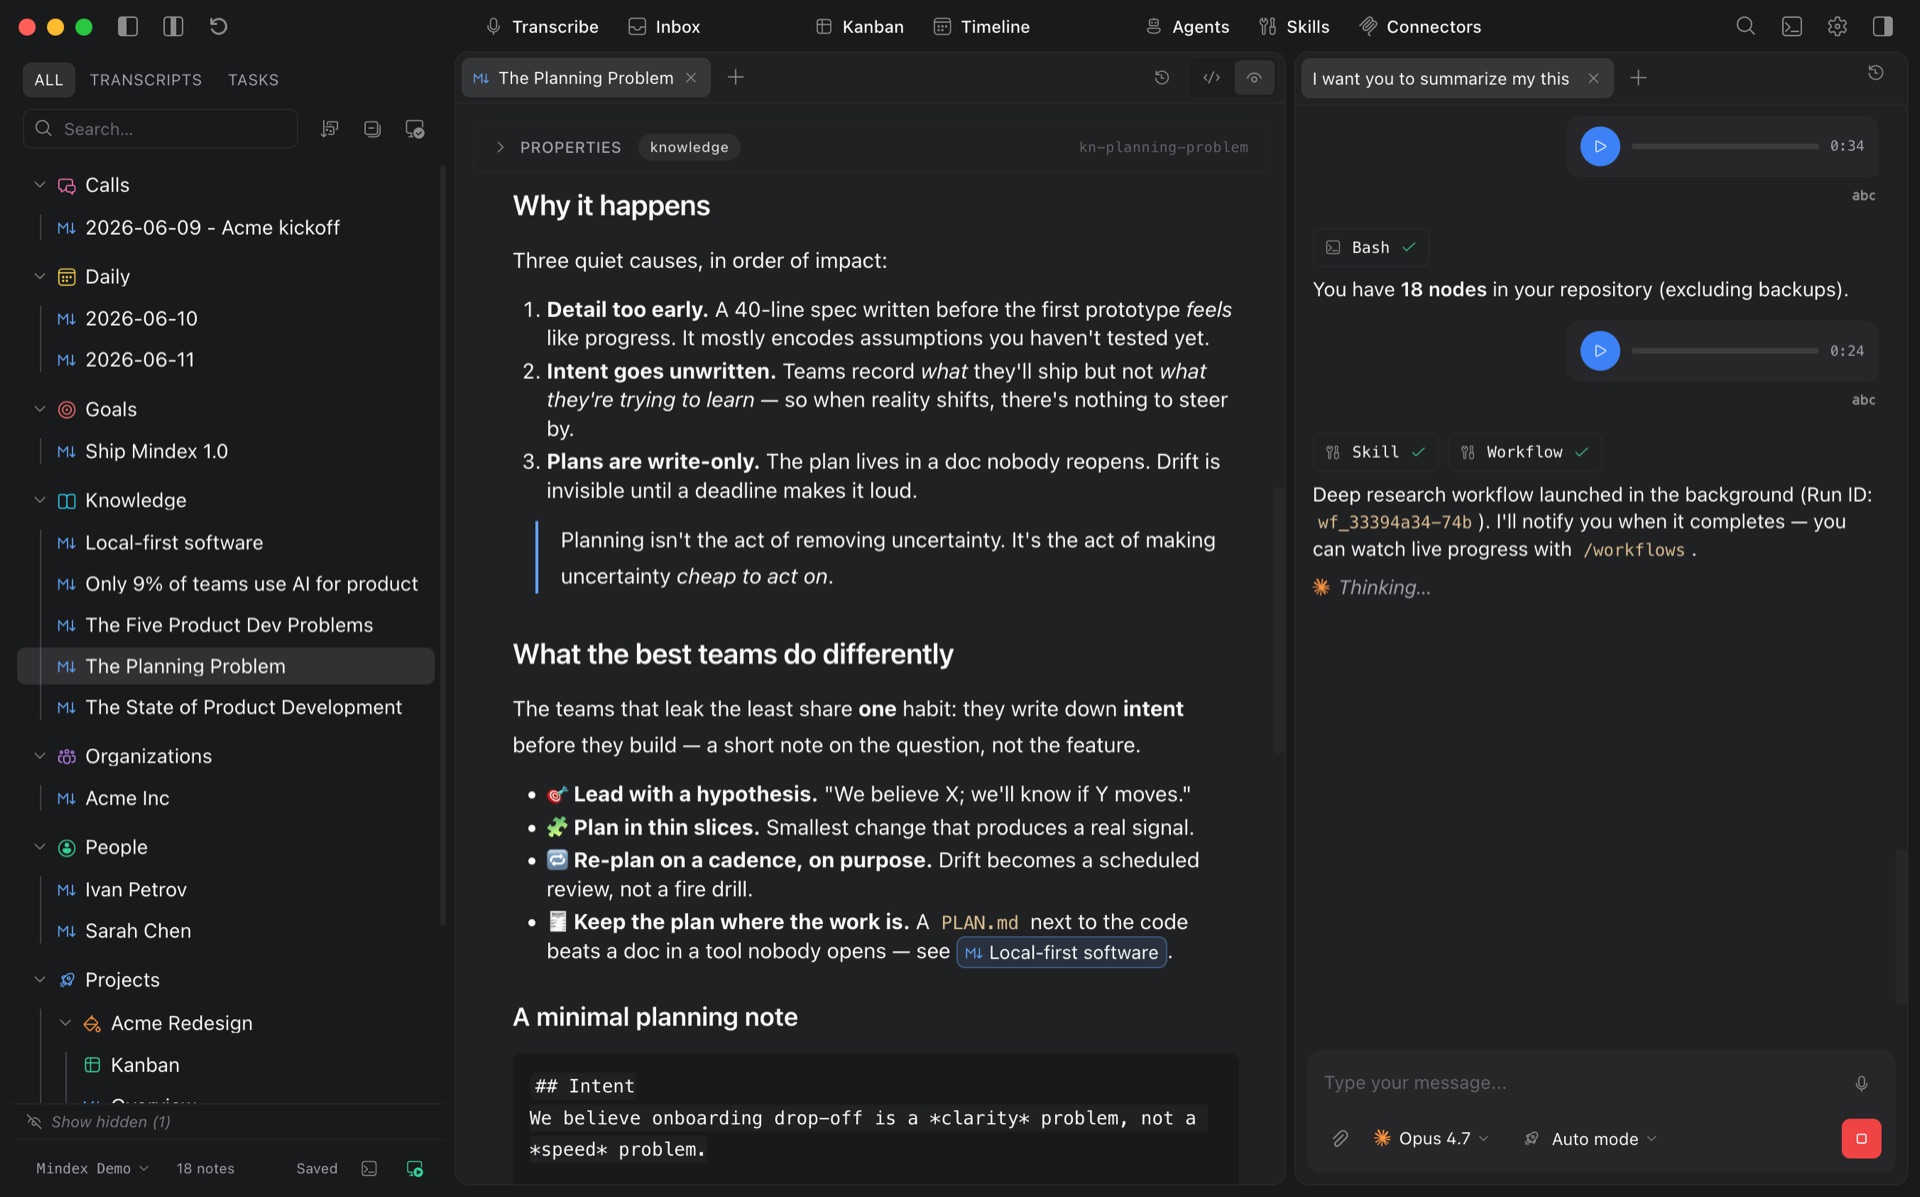Click the folder-check icon beside search
The width and height of the screenshot is (1920, 1197).
pyautogui.click(x=415, y=129)
